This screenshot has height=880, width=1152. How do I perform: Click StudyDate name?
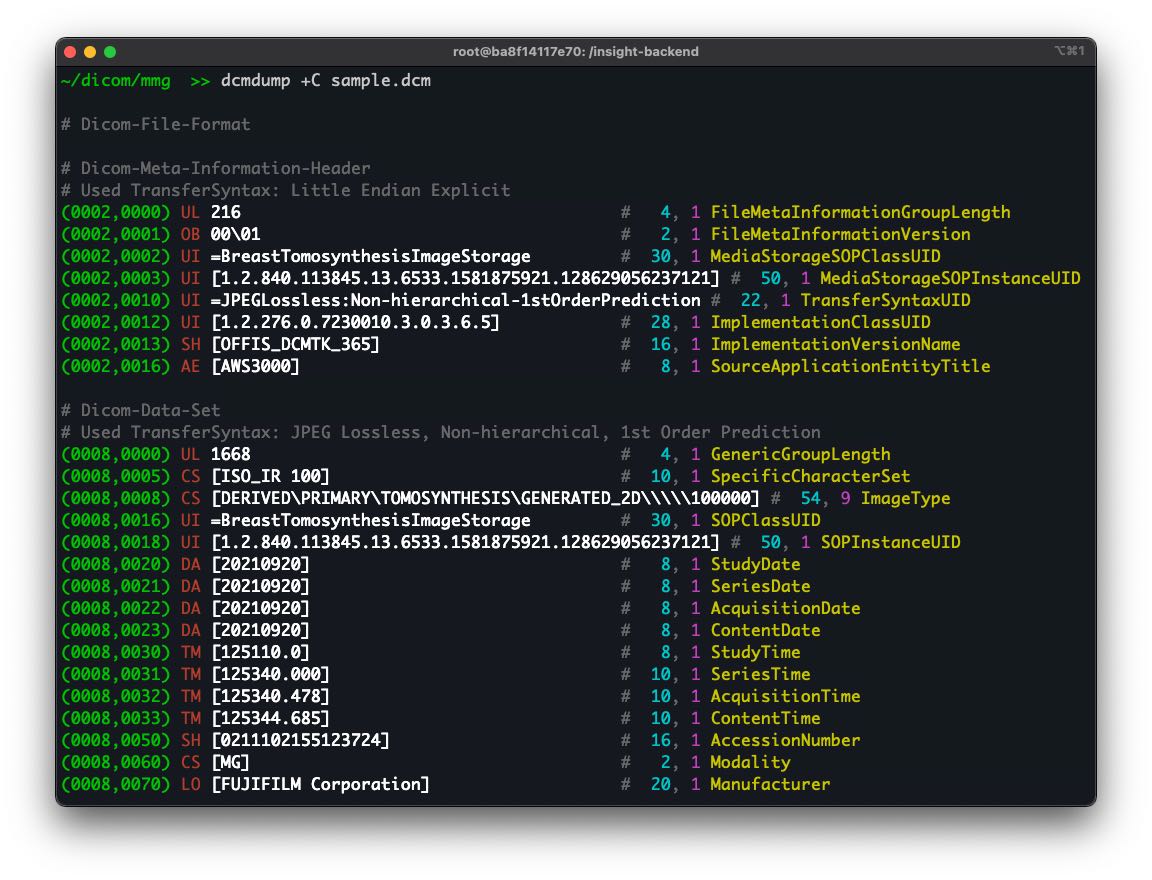(755, 565)
